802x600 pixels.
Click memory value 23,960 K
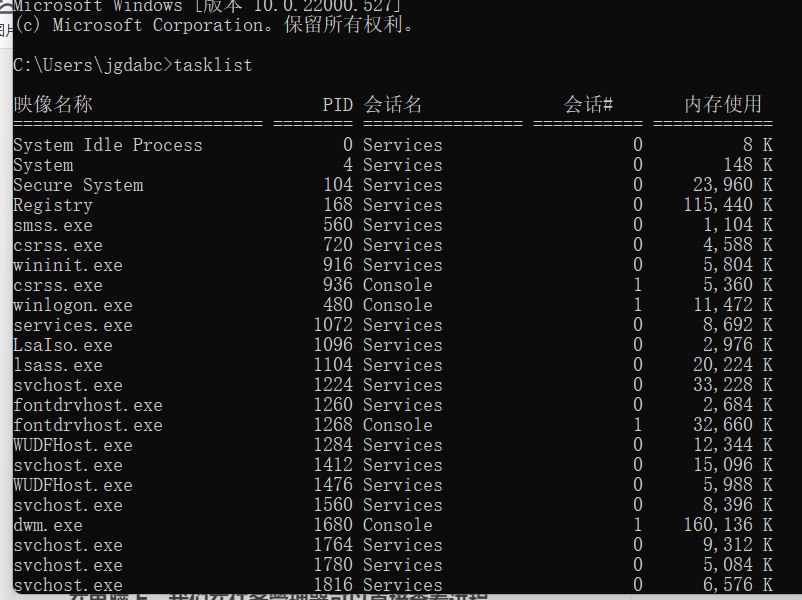(733, 185)
